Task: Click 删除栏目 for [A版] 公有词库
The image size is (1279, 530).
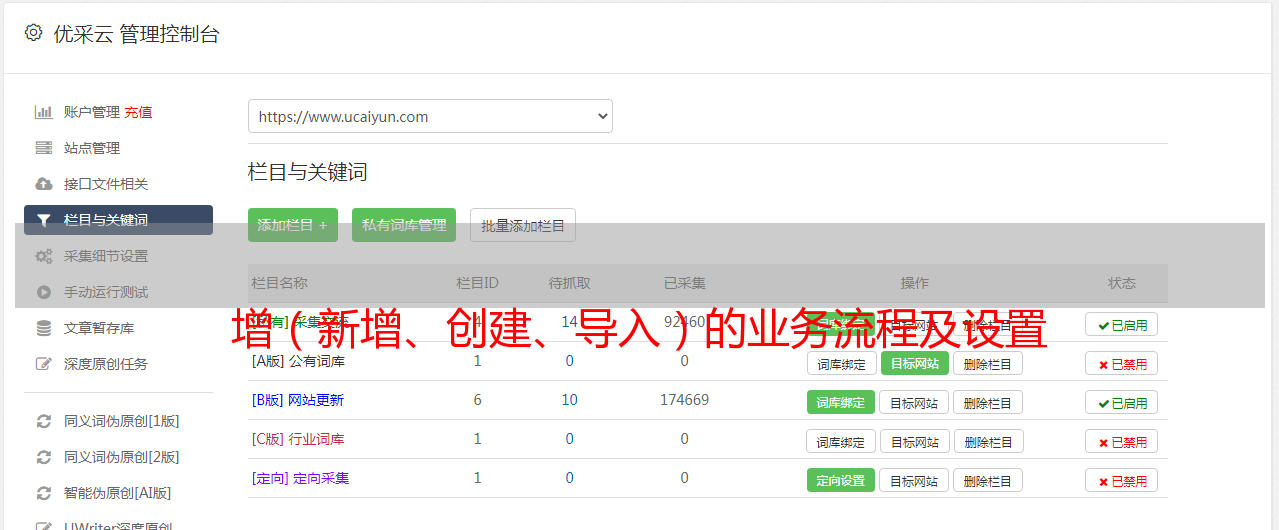Action: pos(987,363)
